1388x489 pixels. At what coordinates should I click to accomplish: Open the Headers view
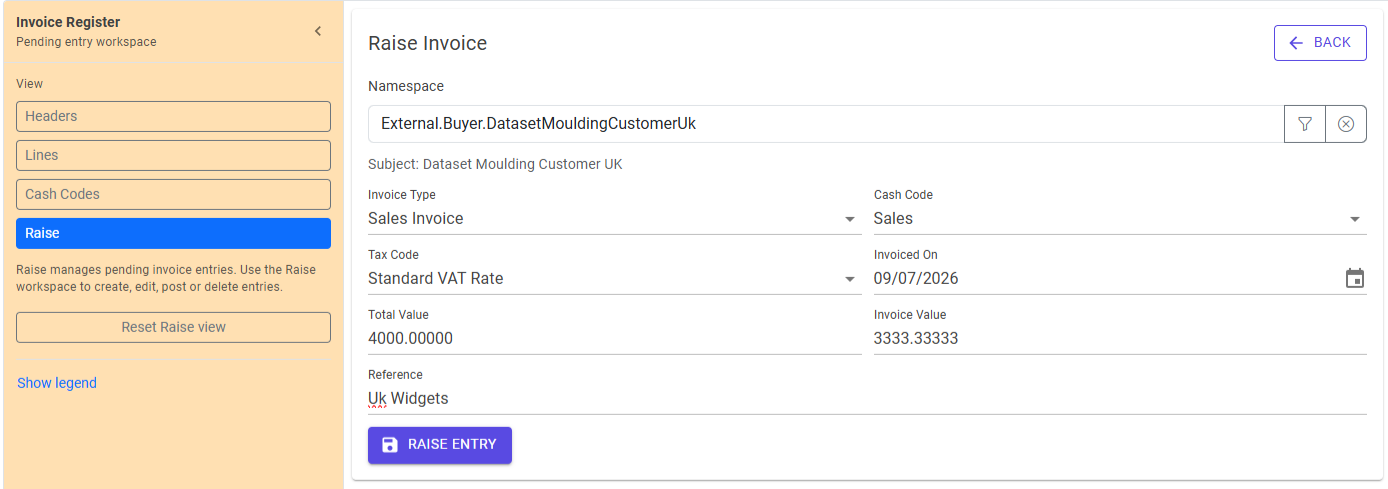pyautogui.click(x=173, y=116)
